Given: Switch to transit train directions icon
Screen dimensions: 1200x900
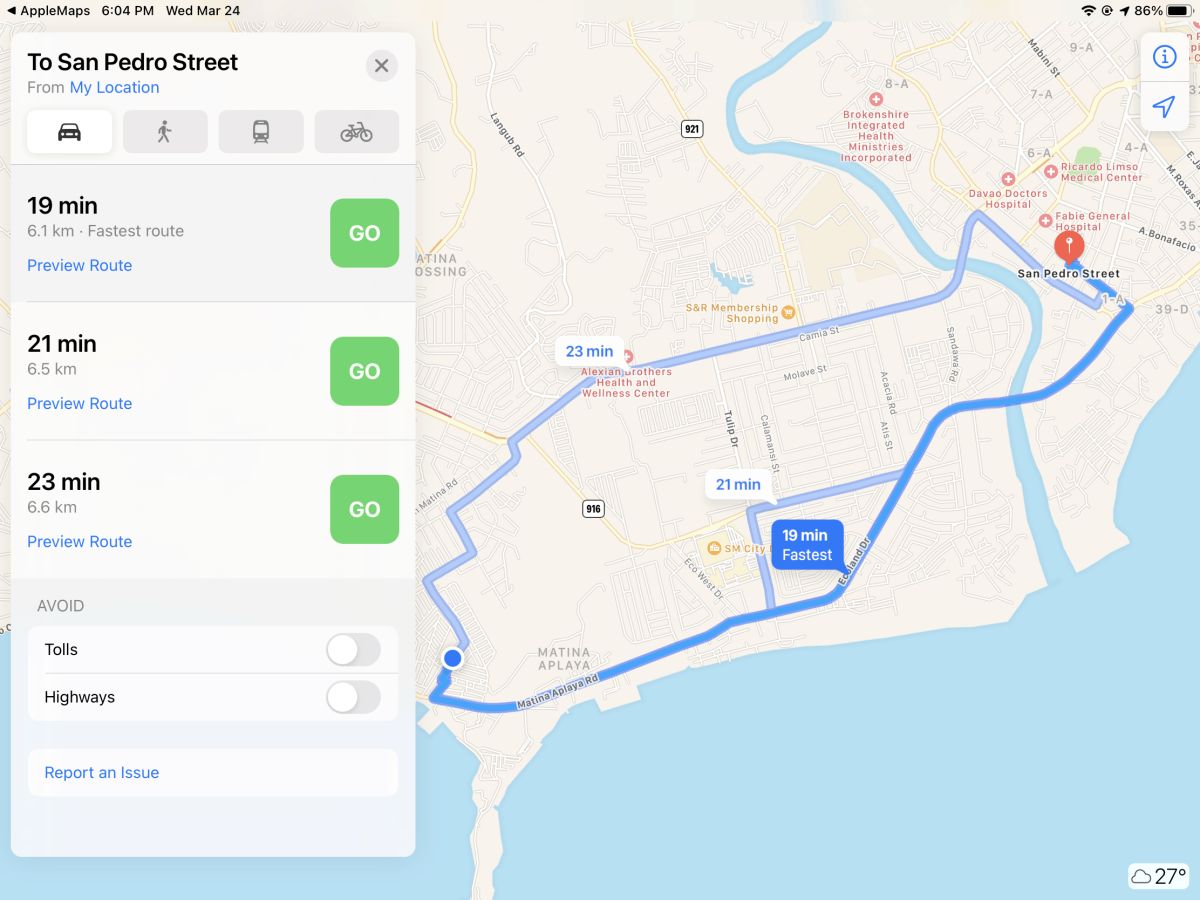Looking at the screenshot, I should 261,132.
